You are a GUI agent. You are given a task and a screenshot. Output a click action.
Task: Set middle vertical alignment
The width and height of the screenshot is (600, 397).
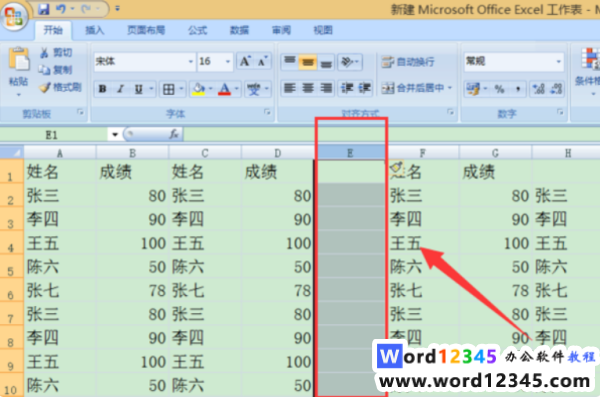[308, 62]
